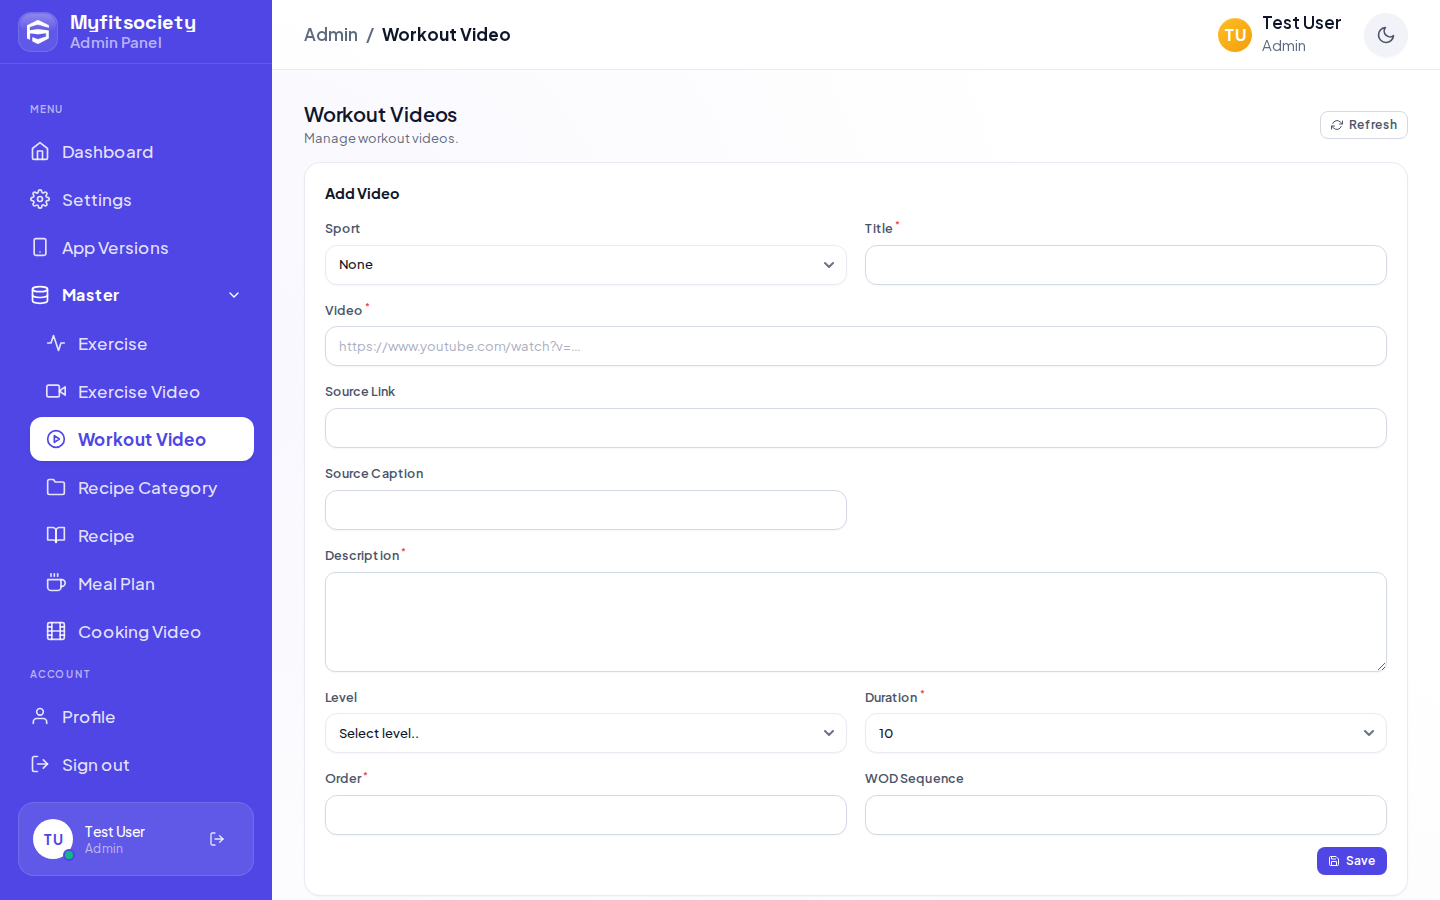The image size is (1440, 900).
Task: Click the Refresh button
Action: point(1364,125)
